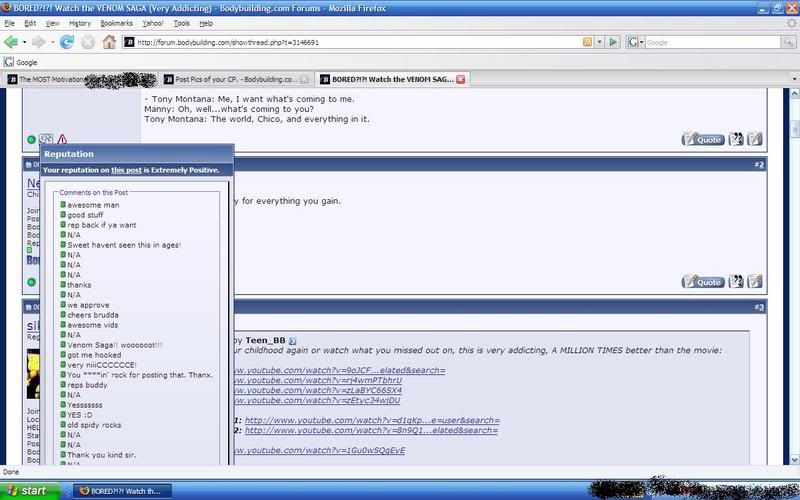
Task: Open the Bookmarks menu
Action: point(116,23)
